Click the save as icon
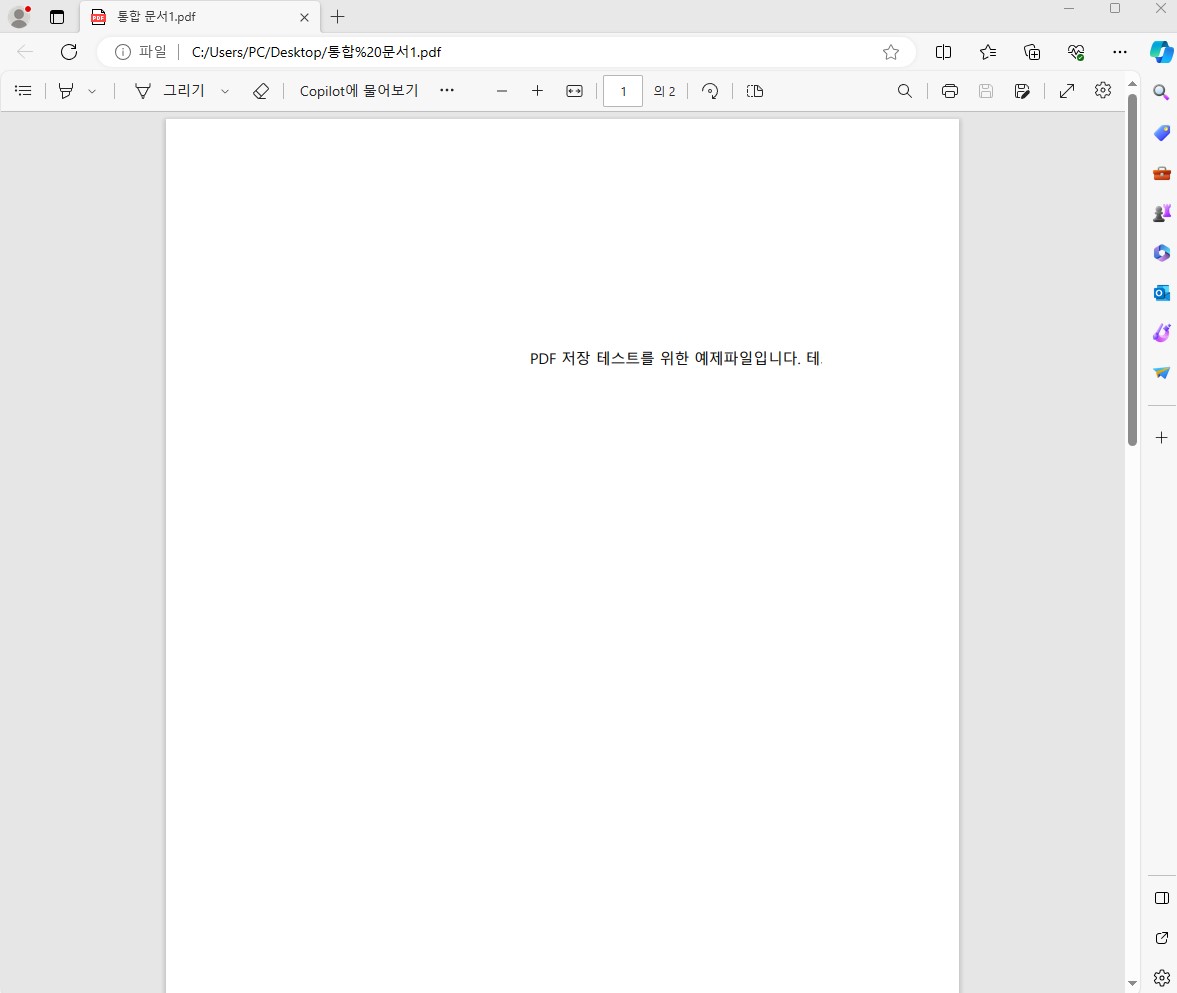Screen dimensions: 1177x993 pyautogui.click(x=1022, y=91)
